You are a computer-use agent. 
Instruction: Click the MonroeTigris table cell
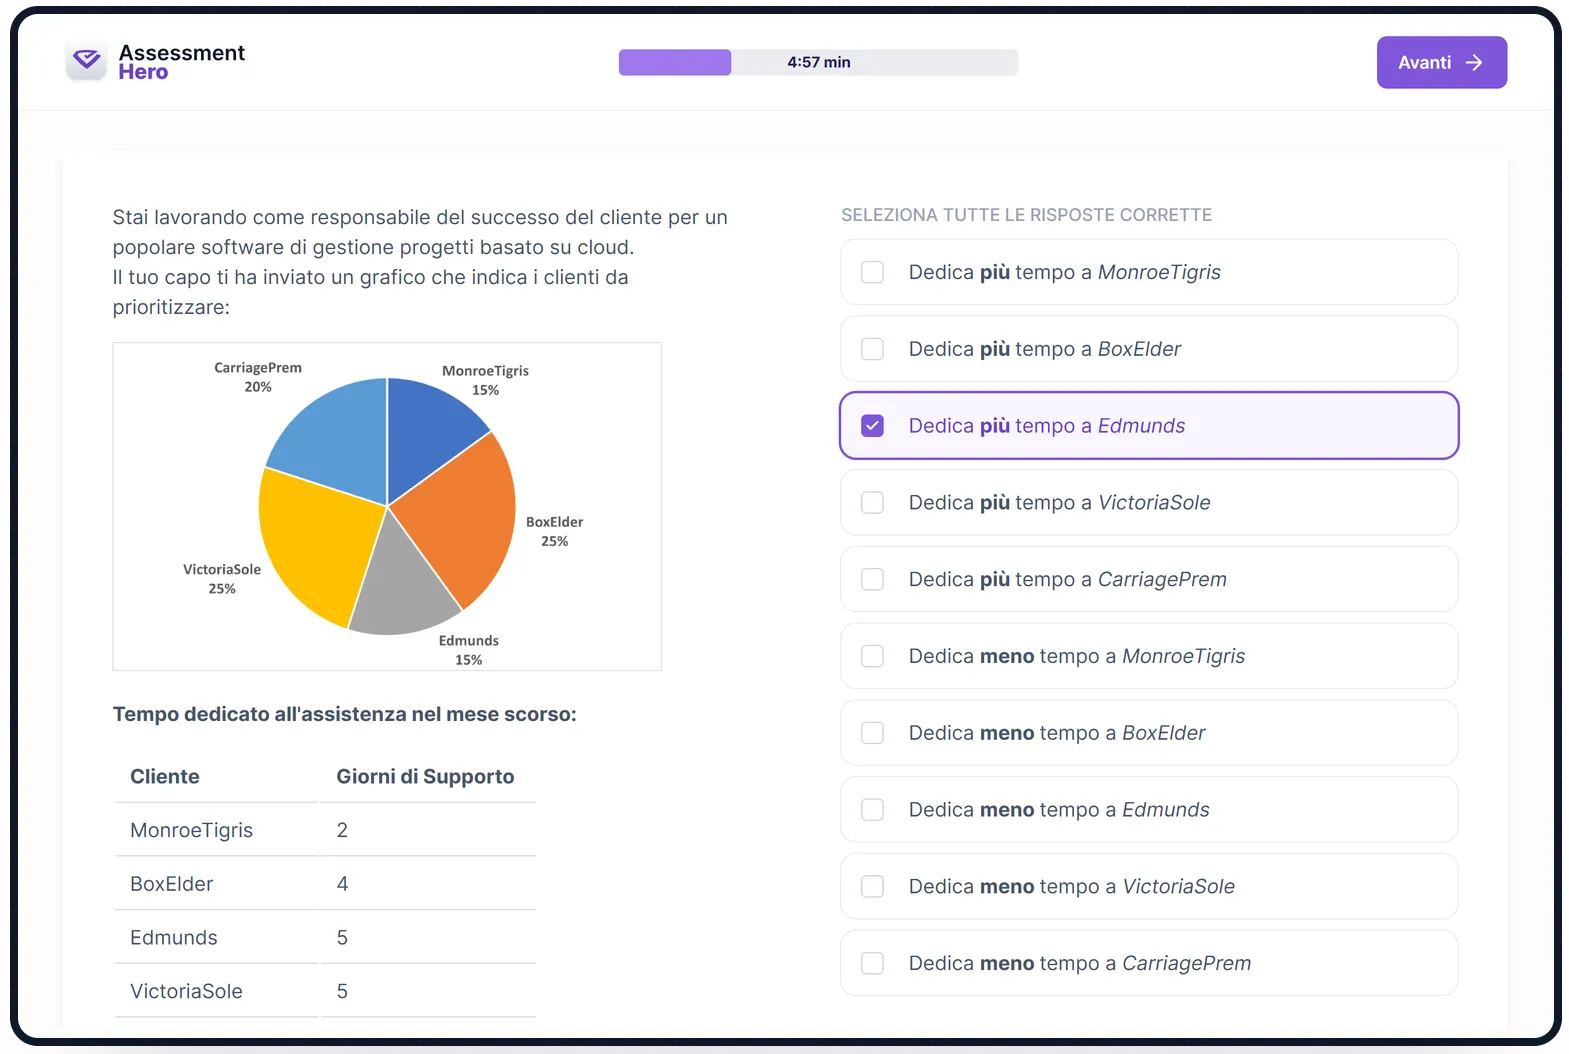(x=191, y=830)
